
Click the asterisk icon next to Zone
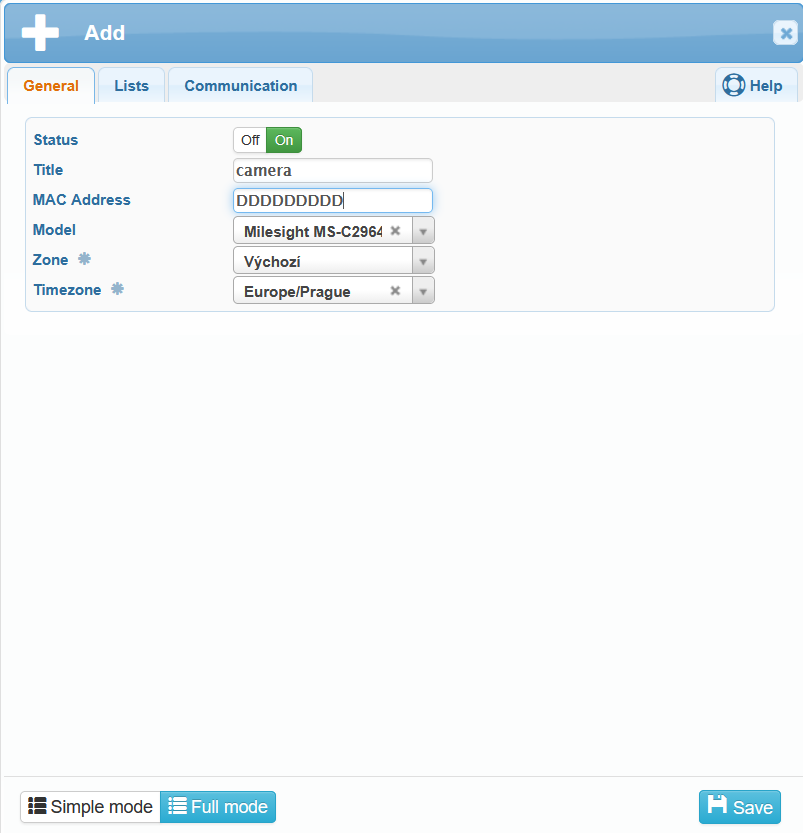point(84,259)
